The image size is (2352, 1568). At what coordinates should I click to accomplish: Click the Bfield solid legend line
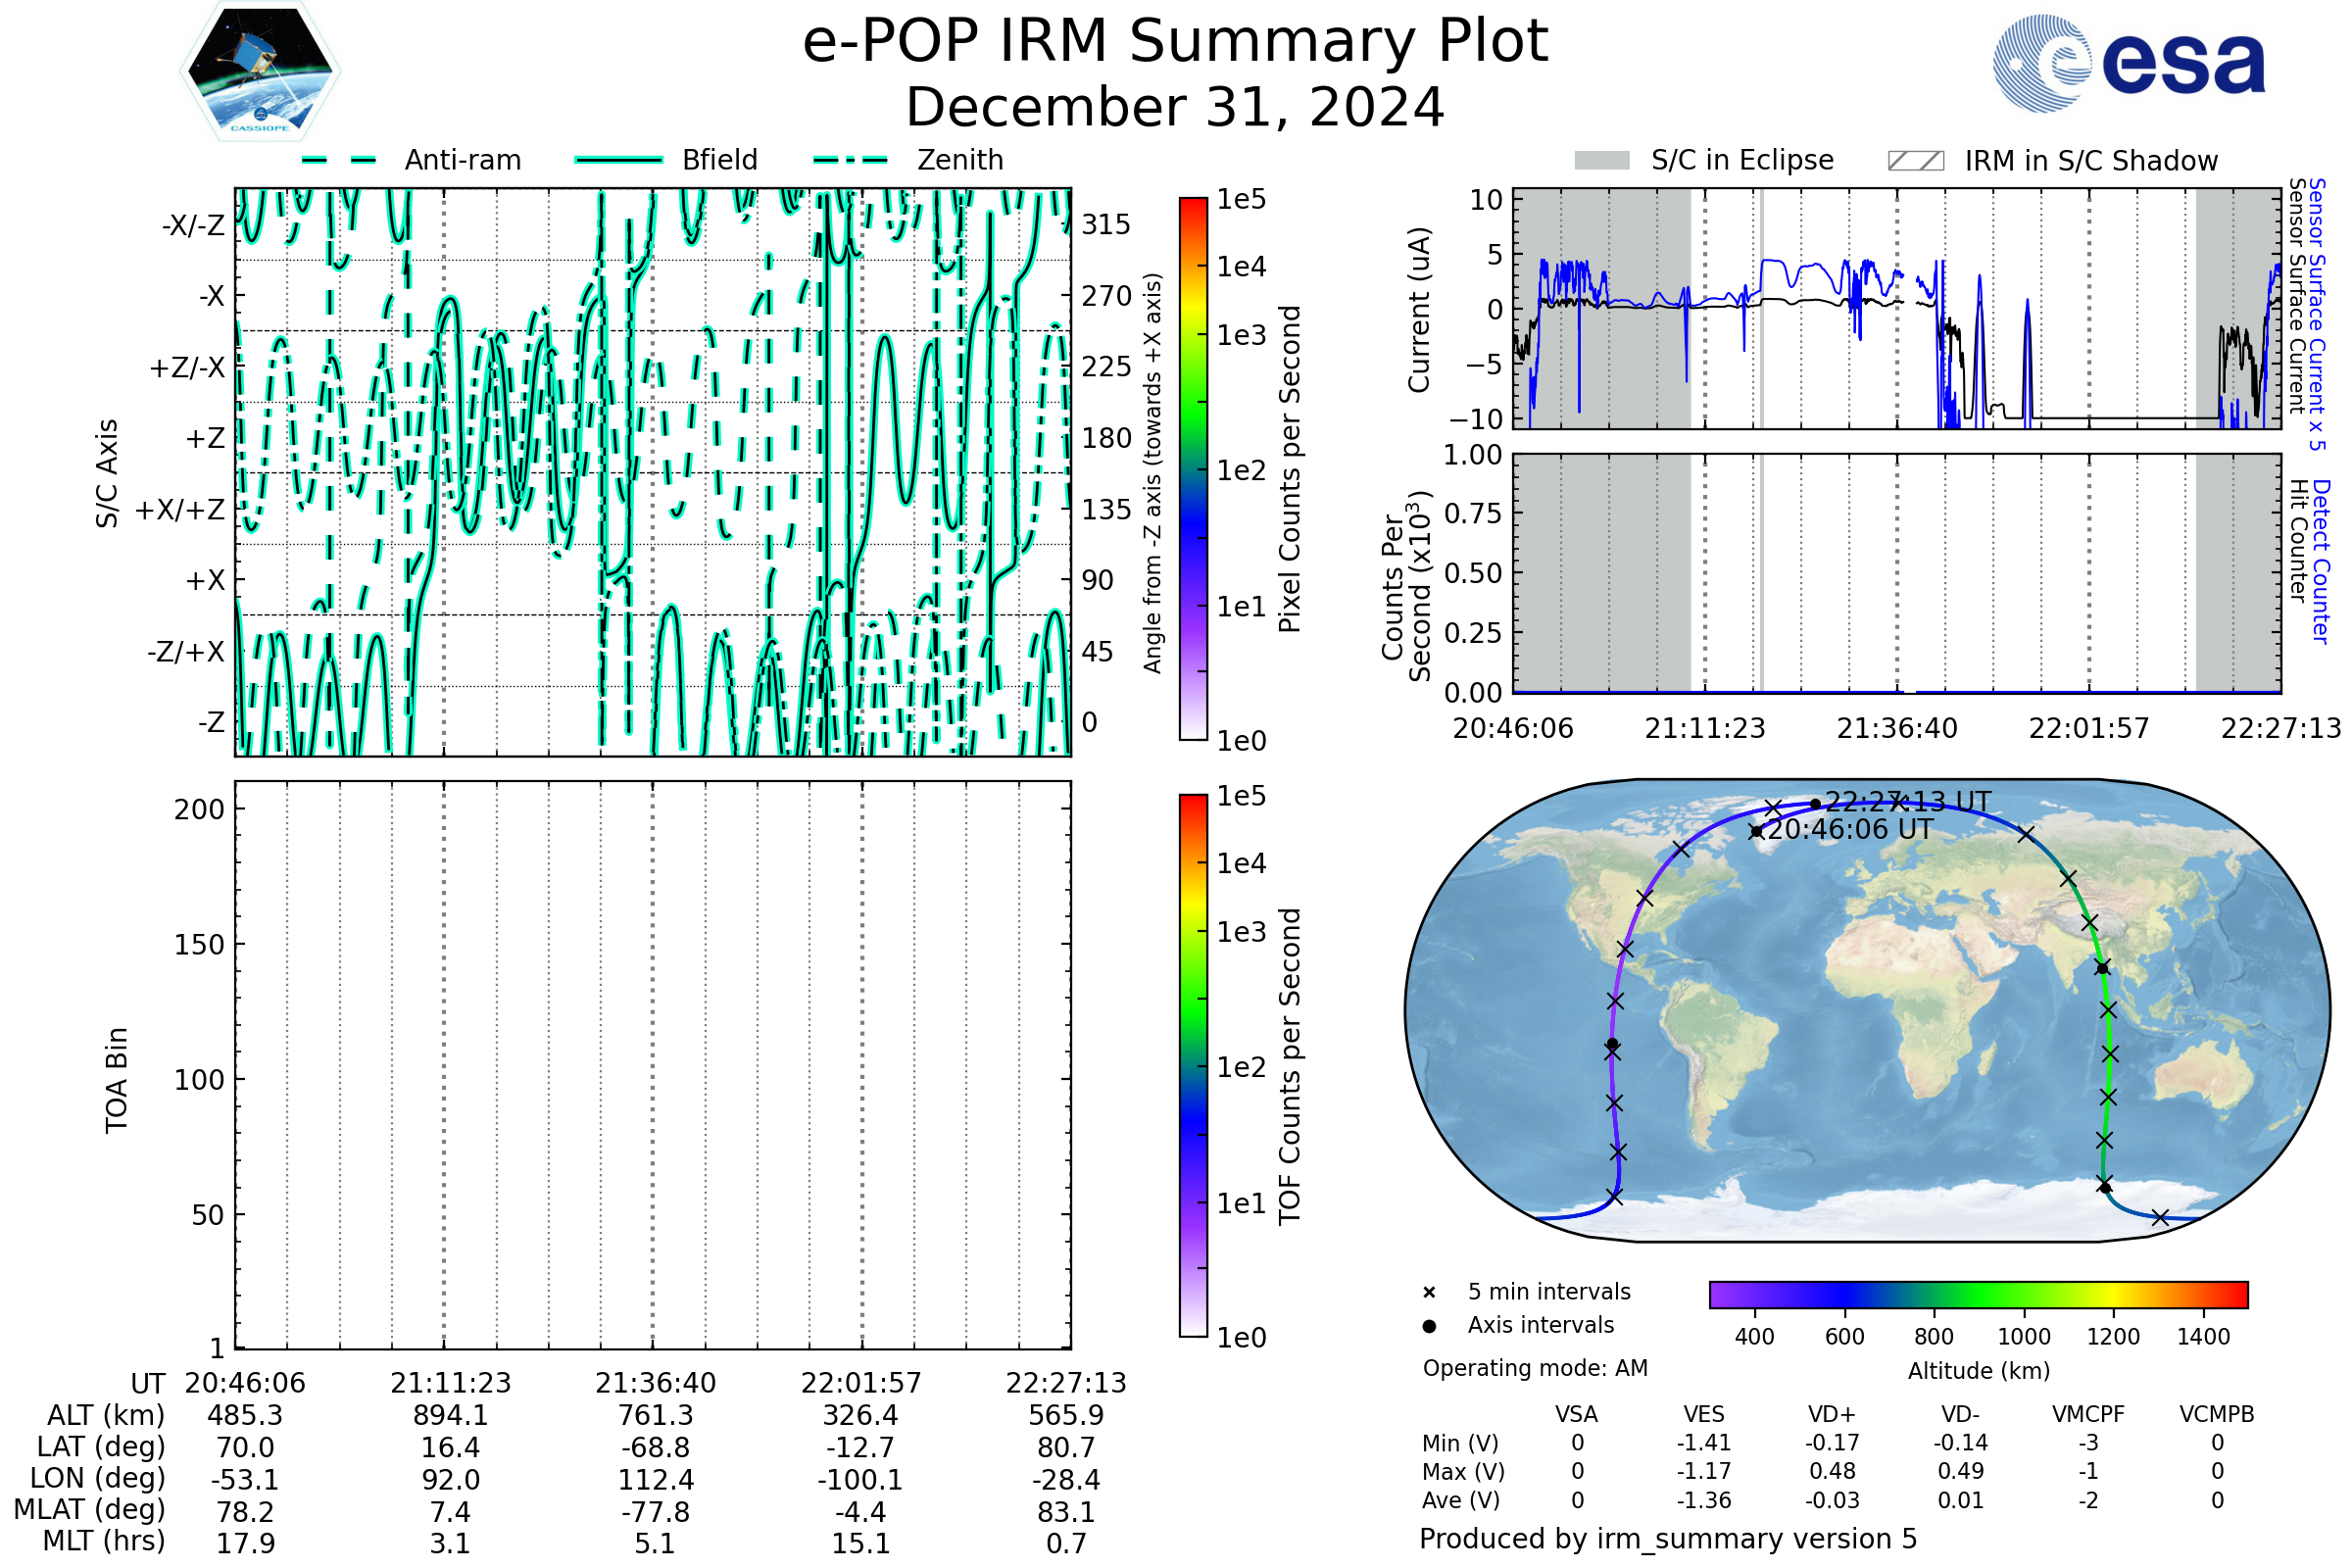(618, 160)
